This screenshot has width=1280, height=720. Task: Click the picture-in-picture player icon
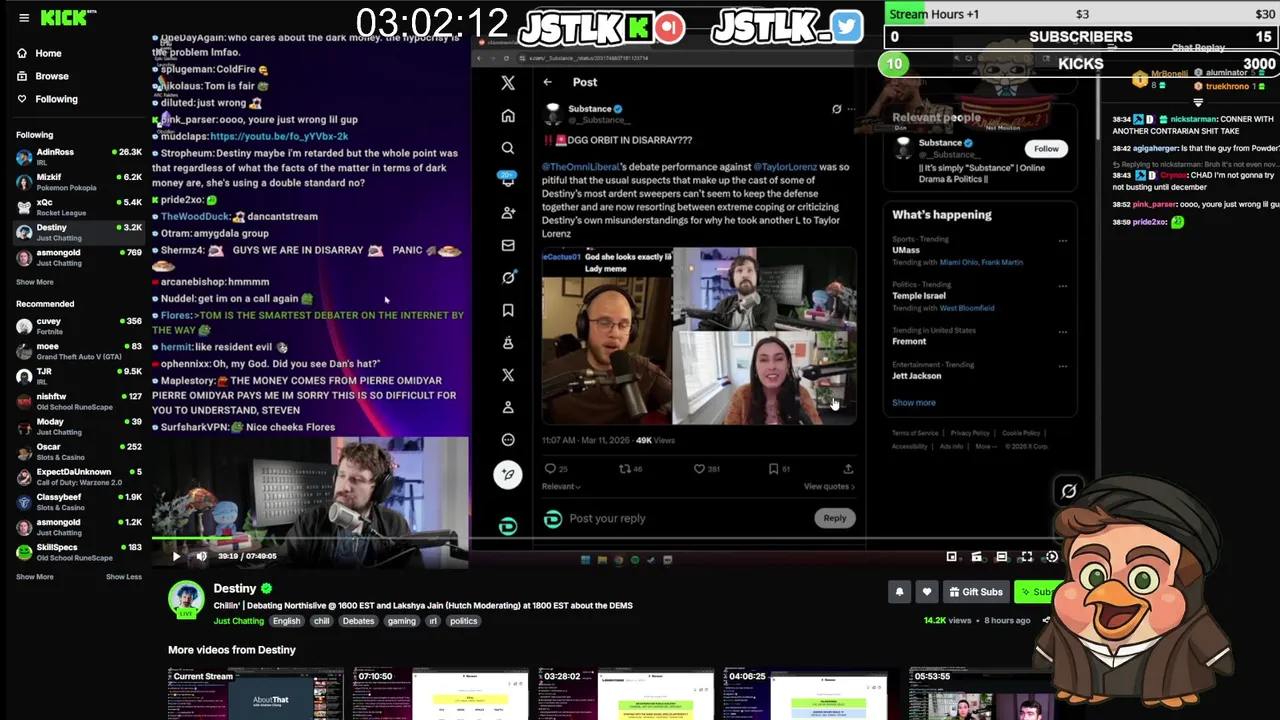click(x=952, y=557)
